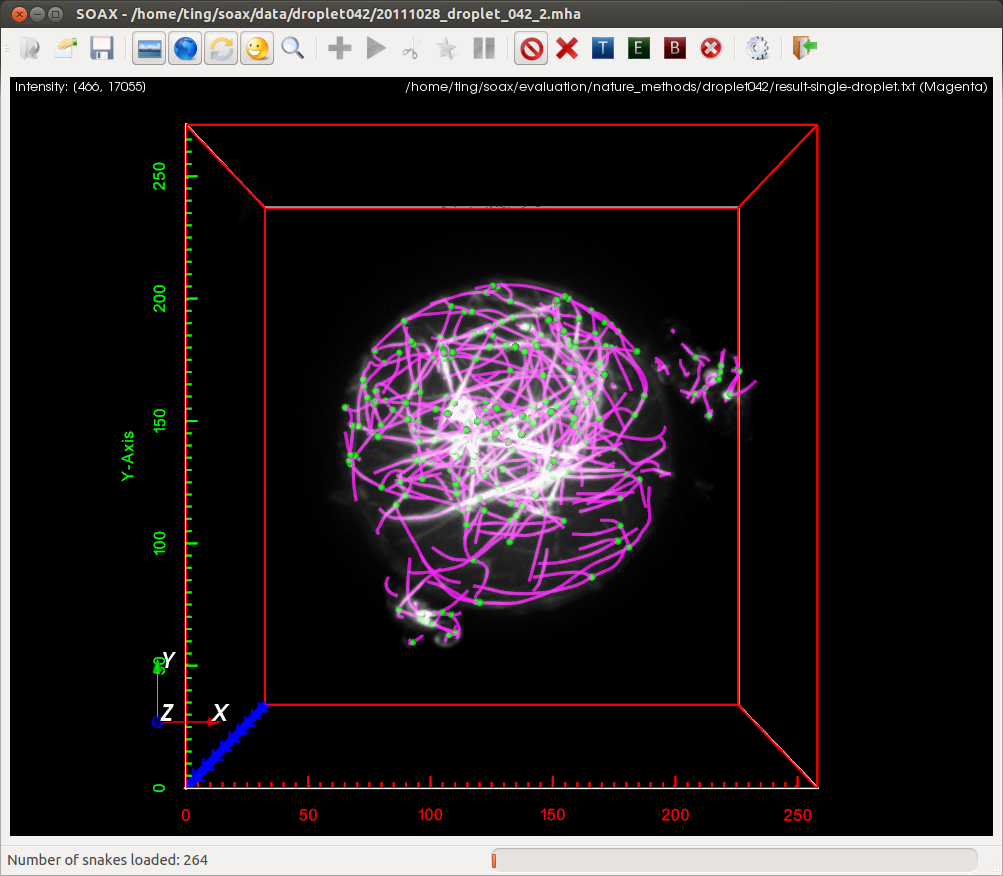Save the session using the floppy disk icon
Image resolution: width=1003 pixels, height=876 pixels.
tap(102, 47)
